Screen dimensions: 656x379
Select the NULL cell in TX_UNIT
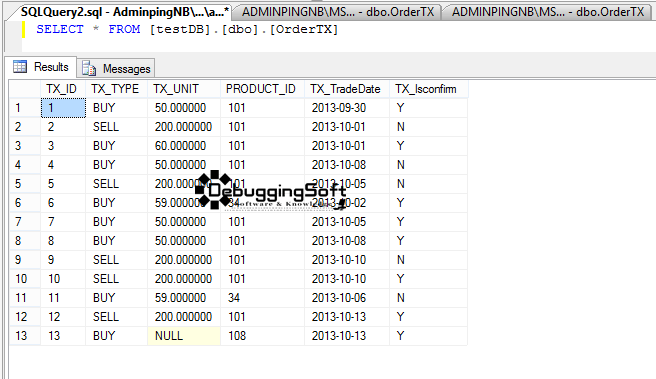click(x=184, y=336)
